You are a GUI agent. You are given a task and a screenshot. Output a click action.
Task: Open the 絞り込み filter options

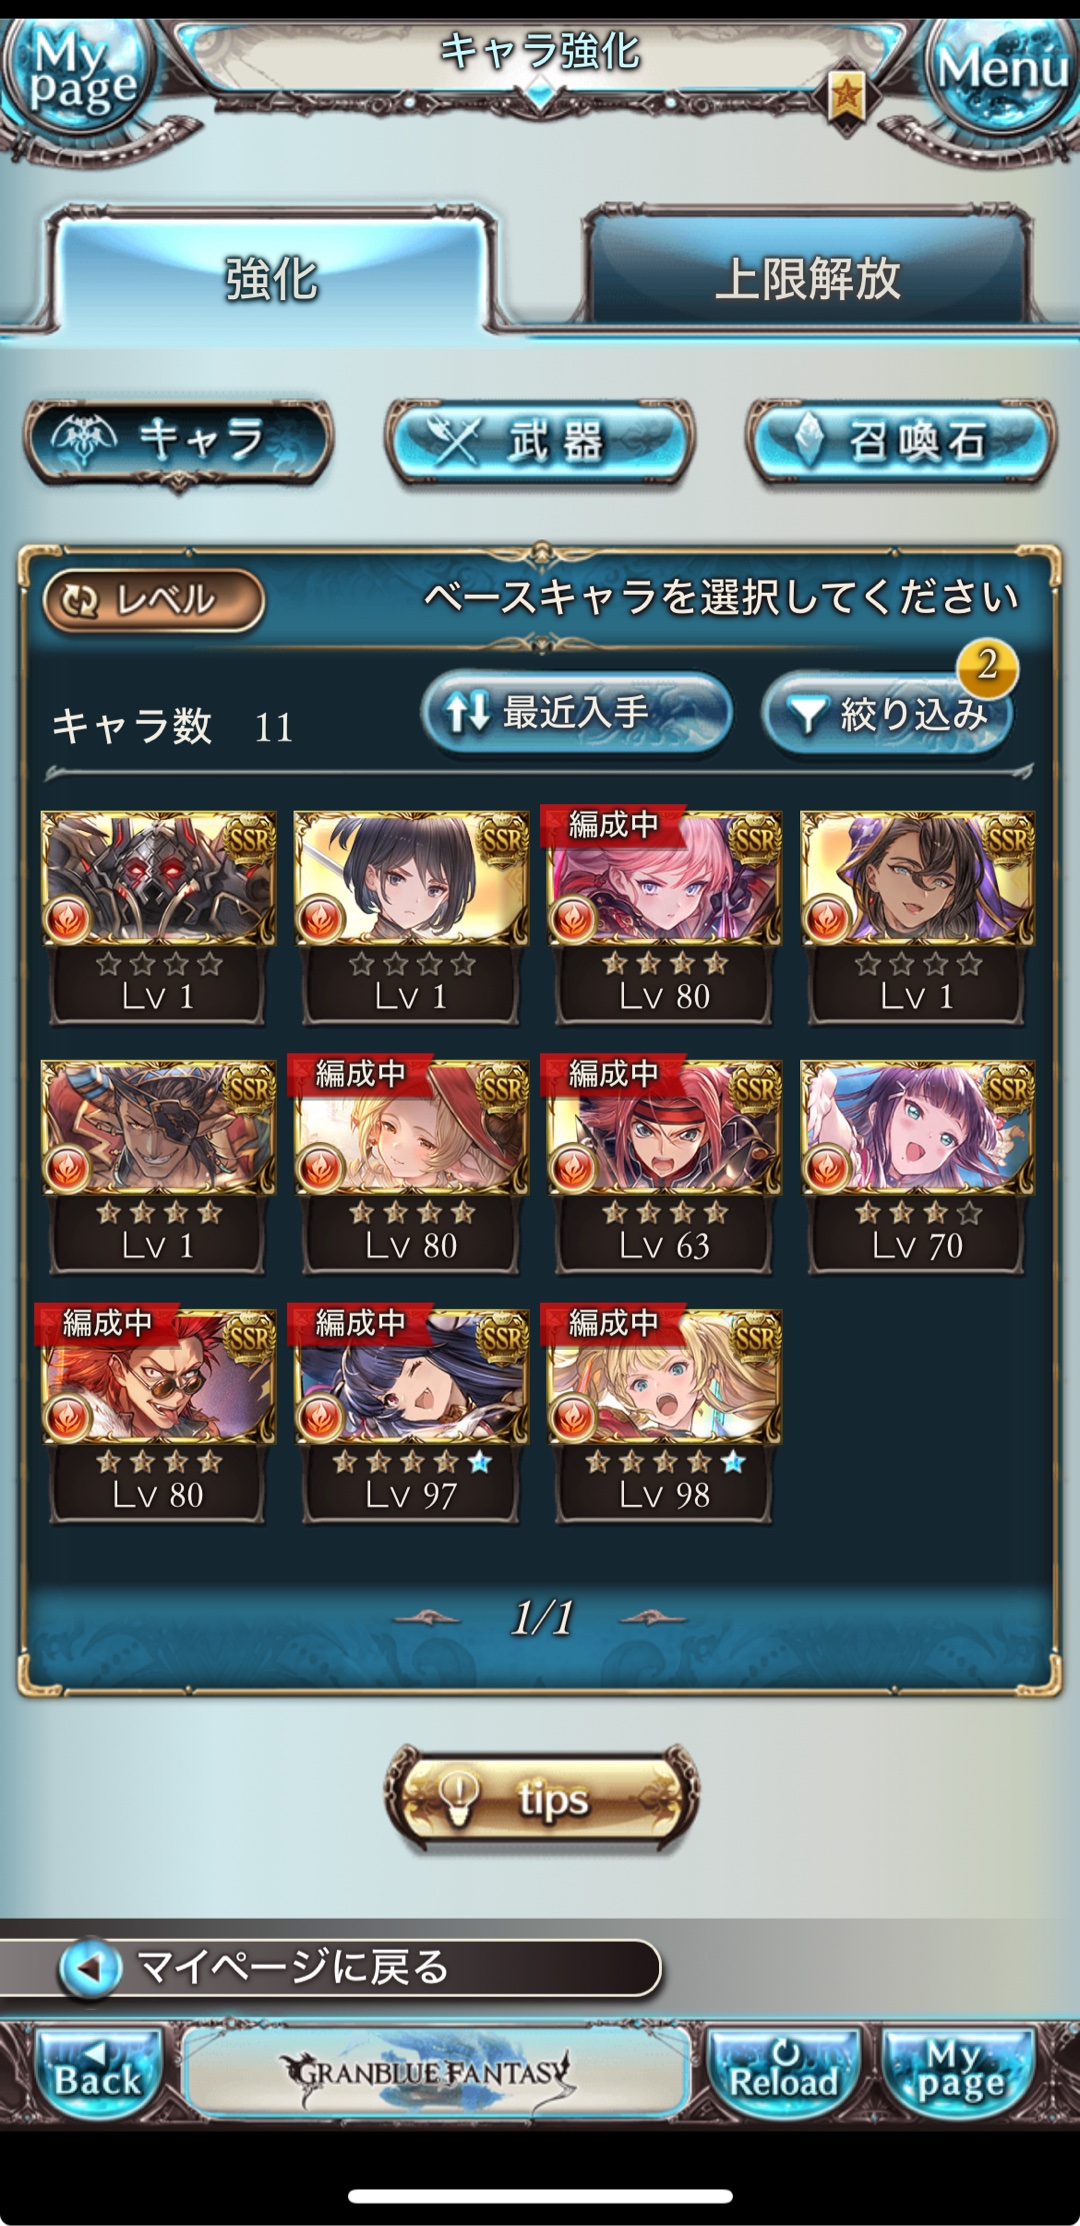tap(888, 713)
